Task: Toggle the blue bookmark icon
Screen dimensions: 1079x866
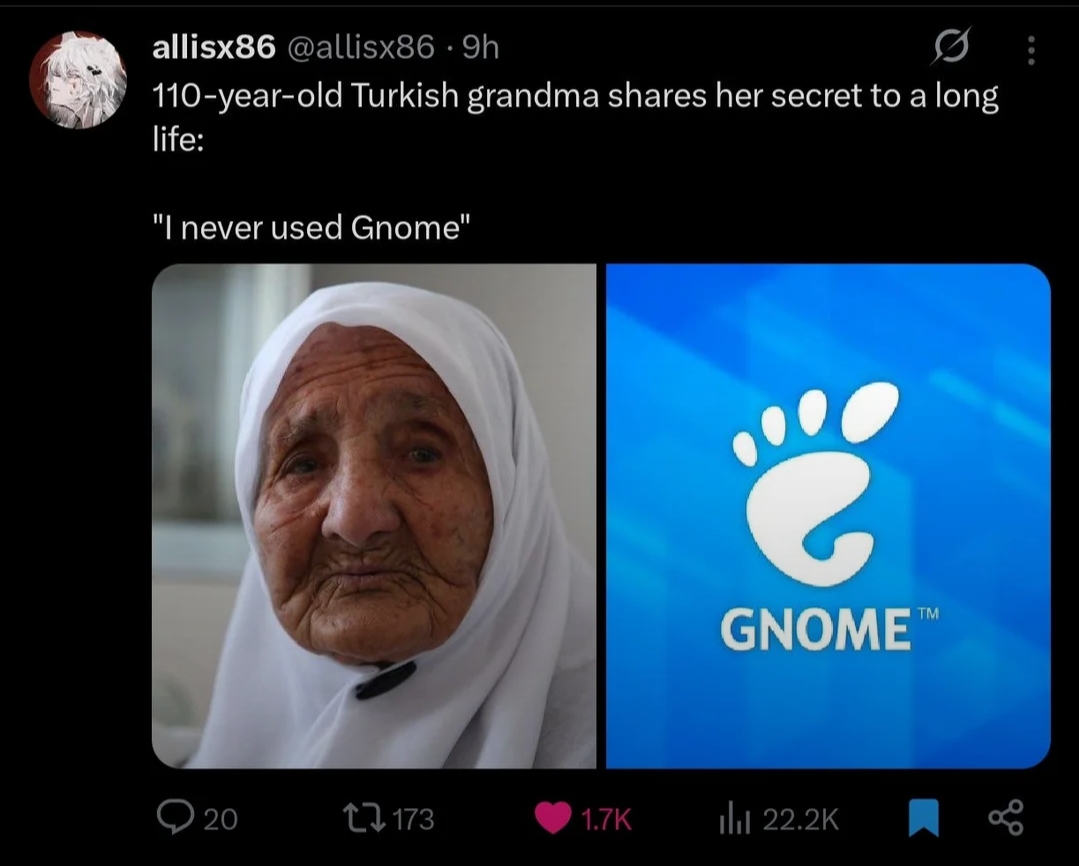Action: (923, 818)
